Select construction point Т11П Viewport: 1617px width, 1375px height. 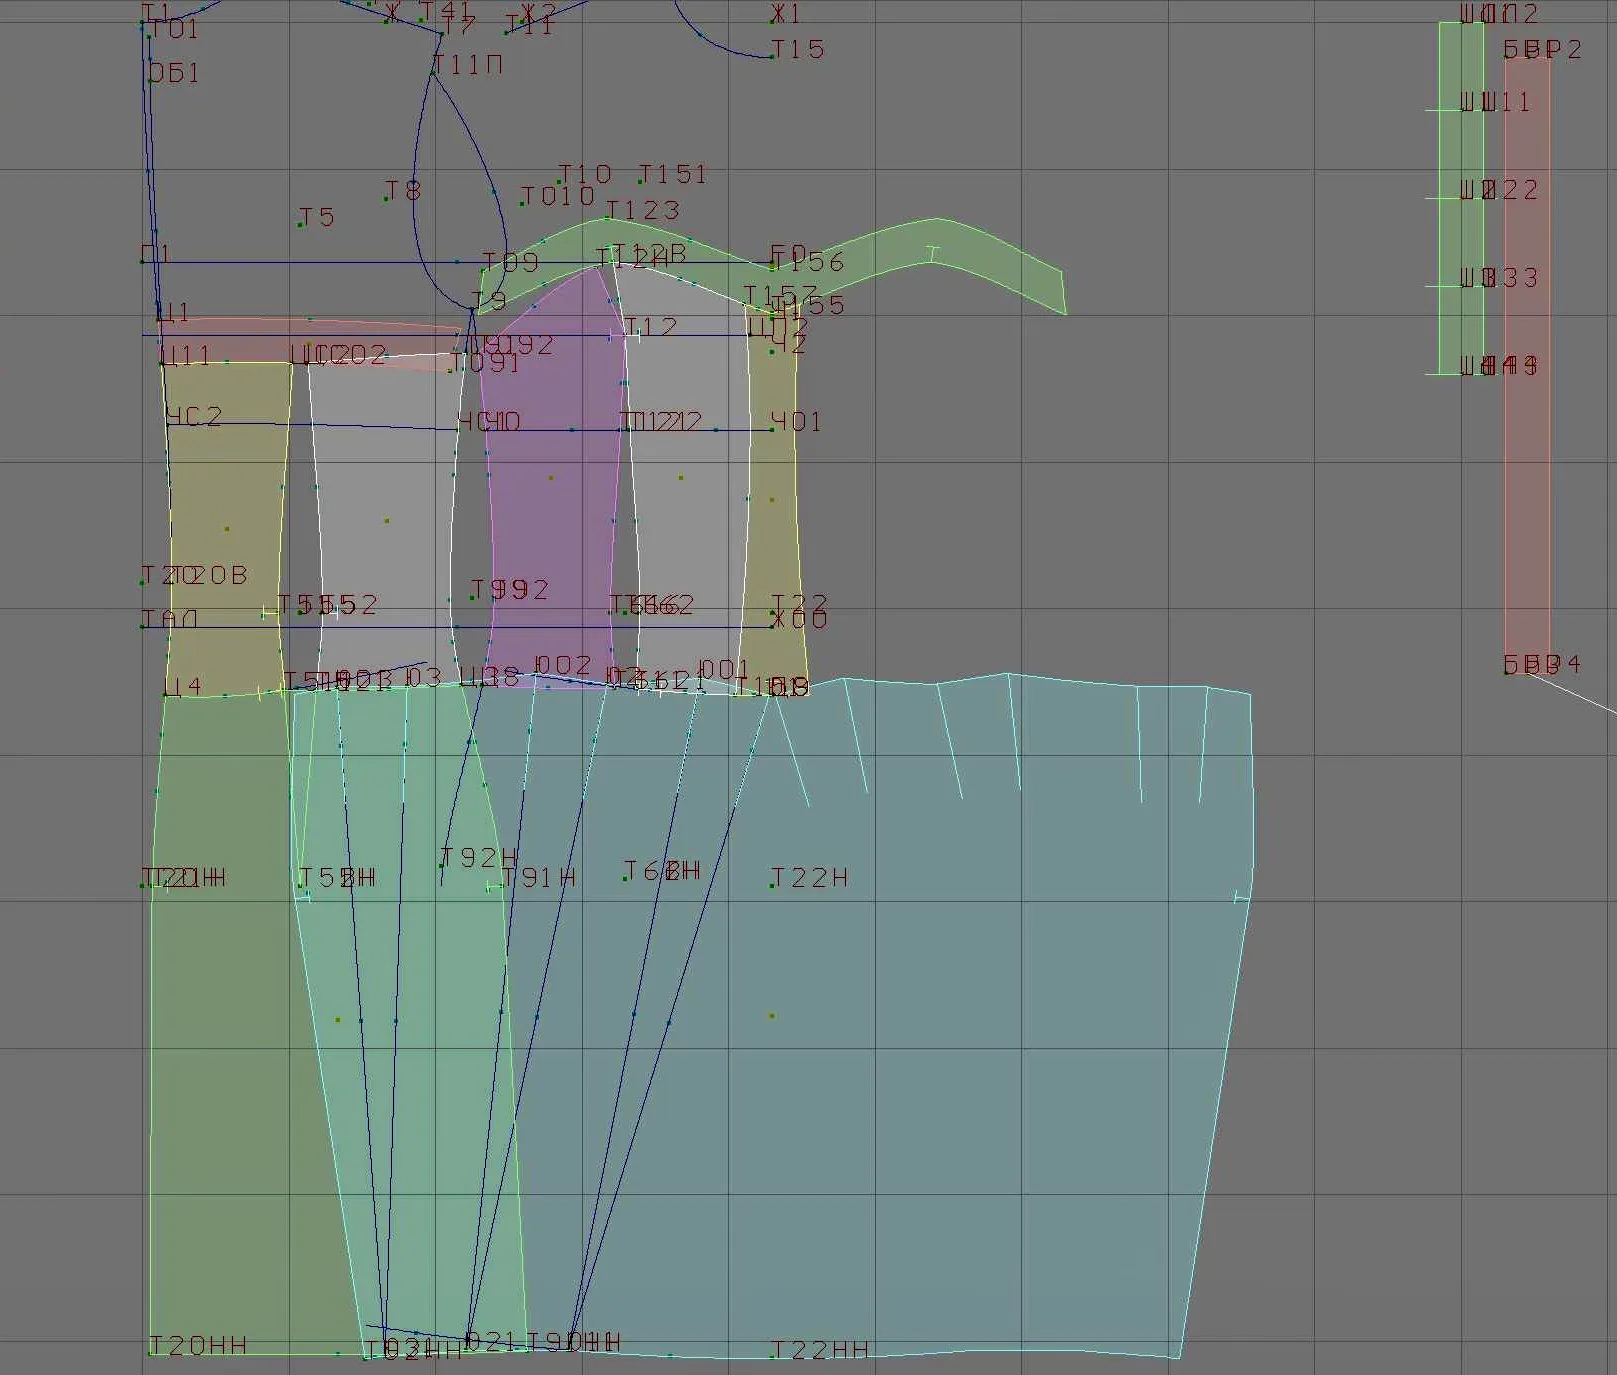click(469, 65)
